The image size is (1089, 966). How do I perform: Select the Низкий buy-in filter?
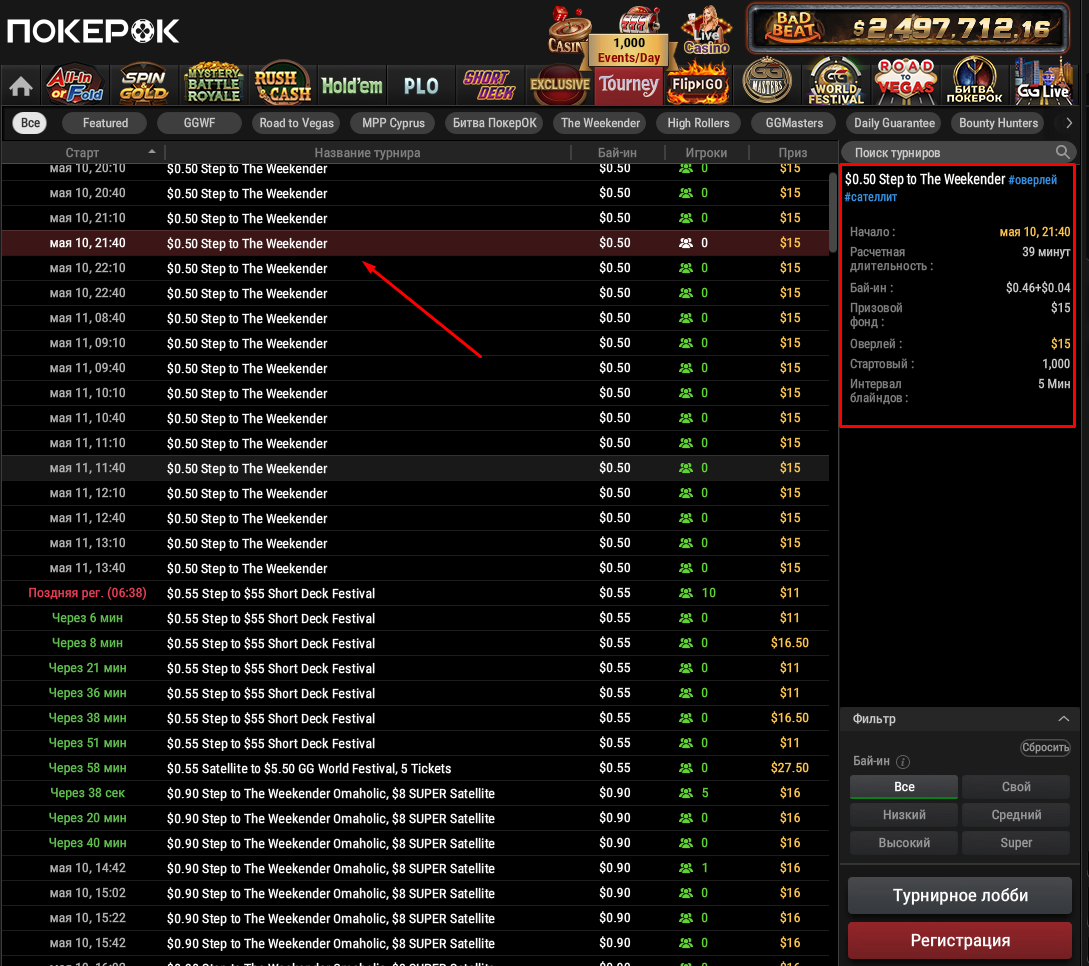point(904,815)
